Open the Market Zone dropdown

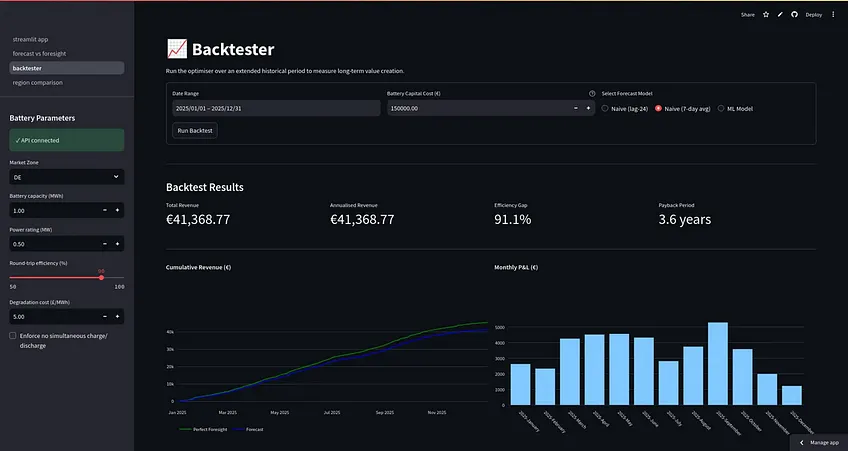point(67,177)
